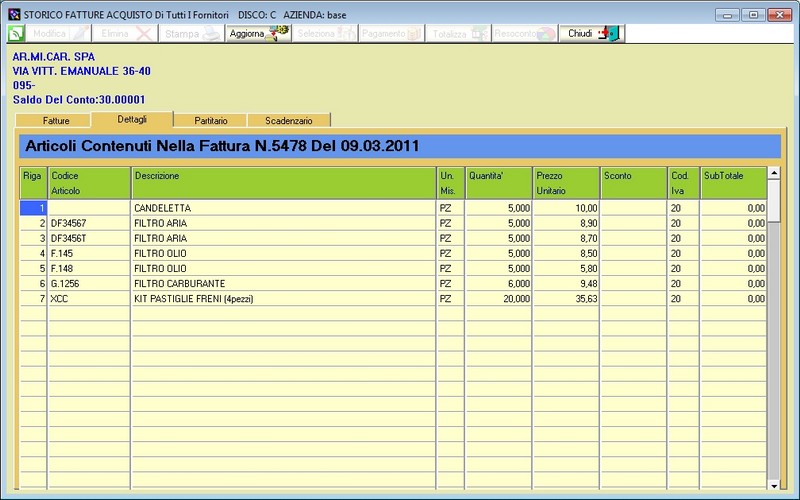The height and width of the screenshot is (500, 800).
Task: Click the Pagamento toolbar button
Action: coord(391,34)
